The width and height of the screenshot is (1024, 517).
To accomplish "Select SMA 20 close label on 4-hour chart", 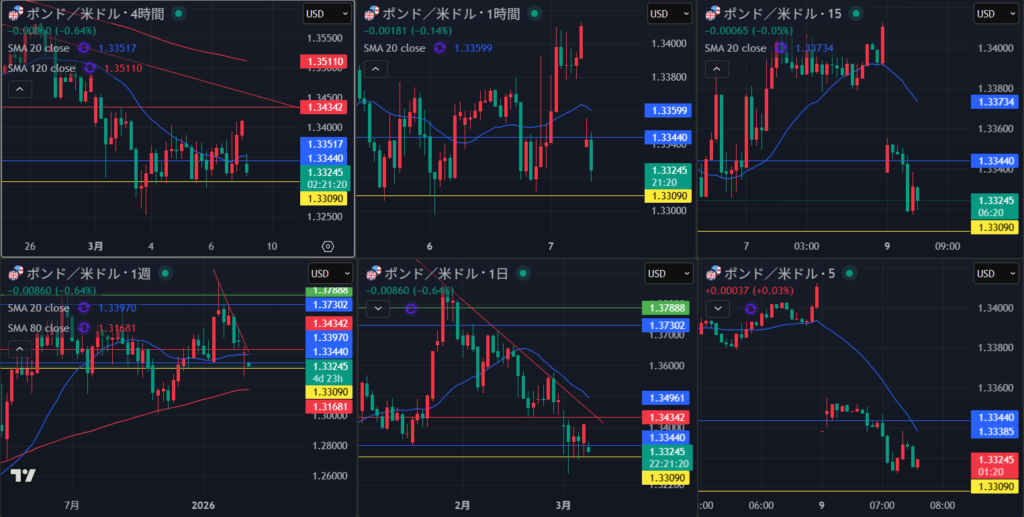I will coord(40,47).
